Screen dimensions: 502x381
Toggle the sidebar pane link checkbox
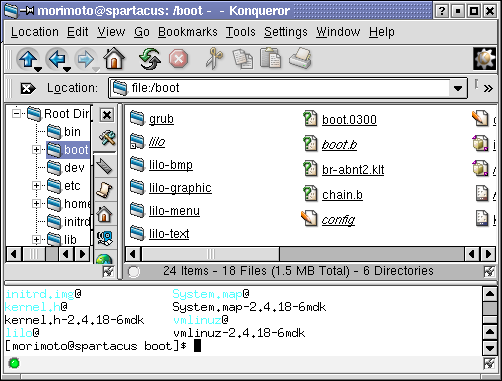[x=108, y=271]
